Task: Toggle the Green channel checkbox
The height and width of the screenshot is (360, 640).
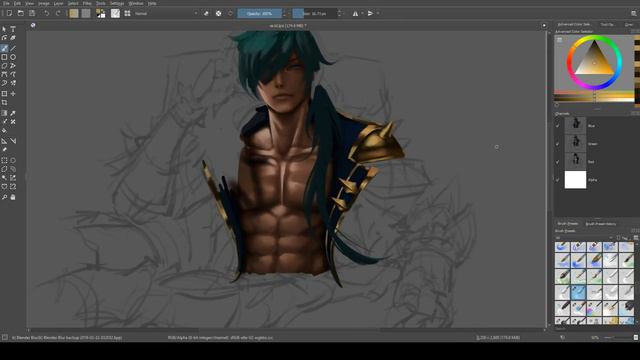Action: point(558,144)
